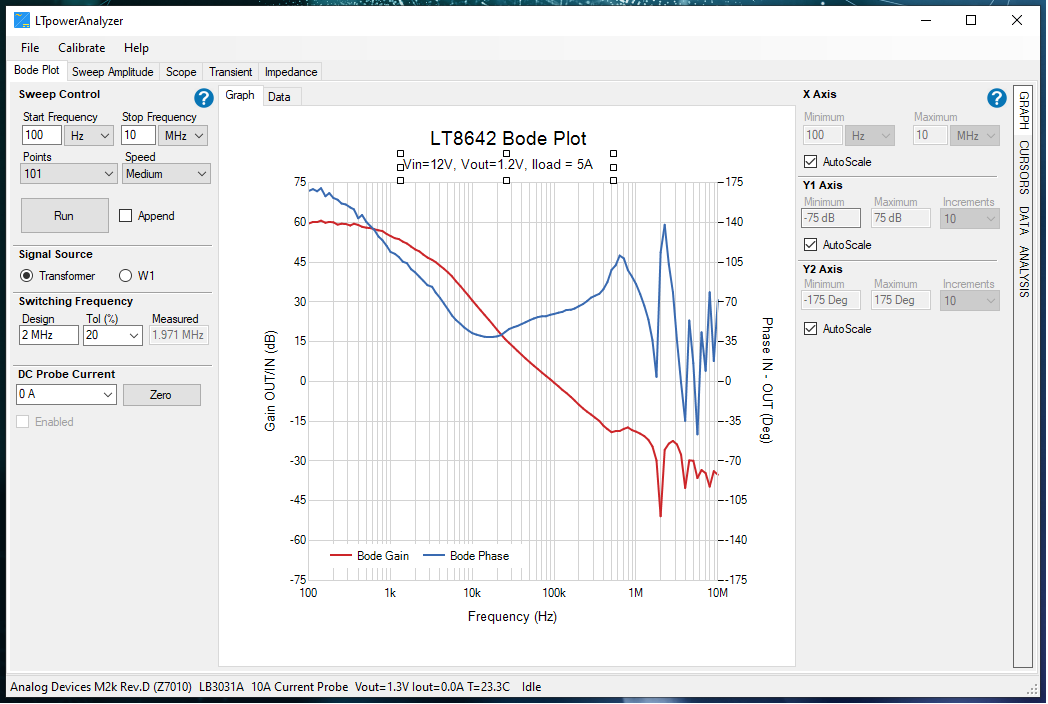Click the Design switching frequency input field
The image size is (1048, 704).
tap(49, 336)
